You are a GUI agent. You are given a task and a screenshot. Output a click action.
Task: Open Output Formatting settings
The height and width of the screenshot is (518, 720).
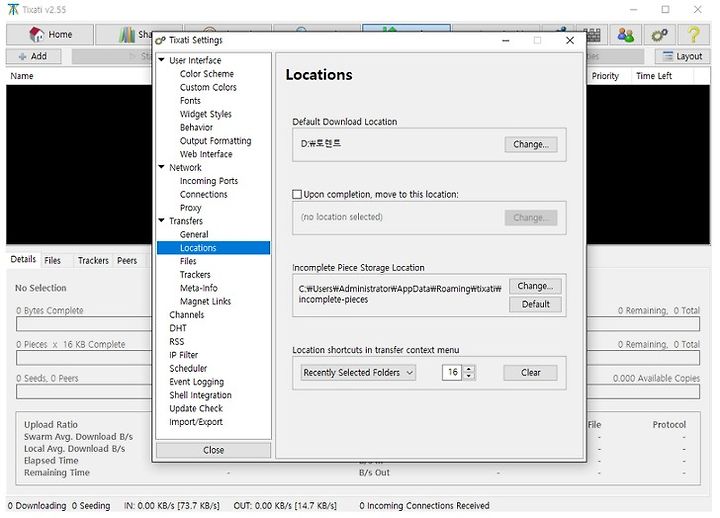[x=215, y=141]
